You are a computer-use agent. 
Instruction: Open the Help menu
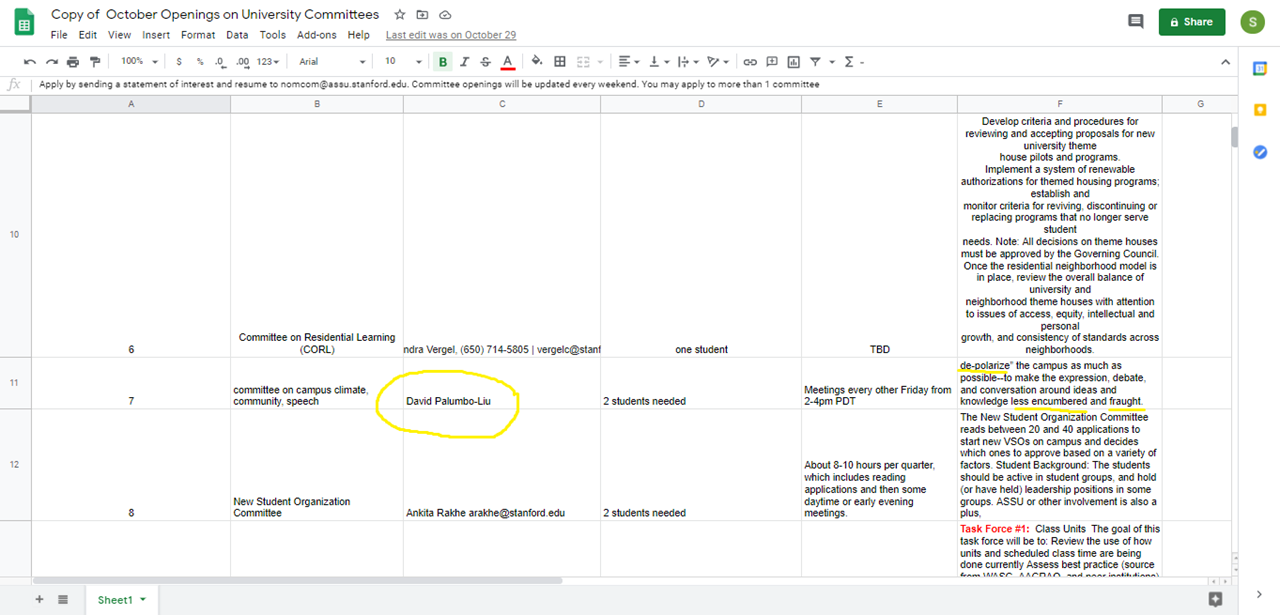click(x=359, y=35)
